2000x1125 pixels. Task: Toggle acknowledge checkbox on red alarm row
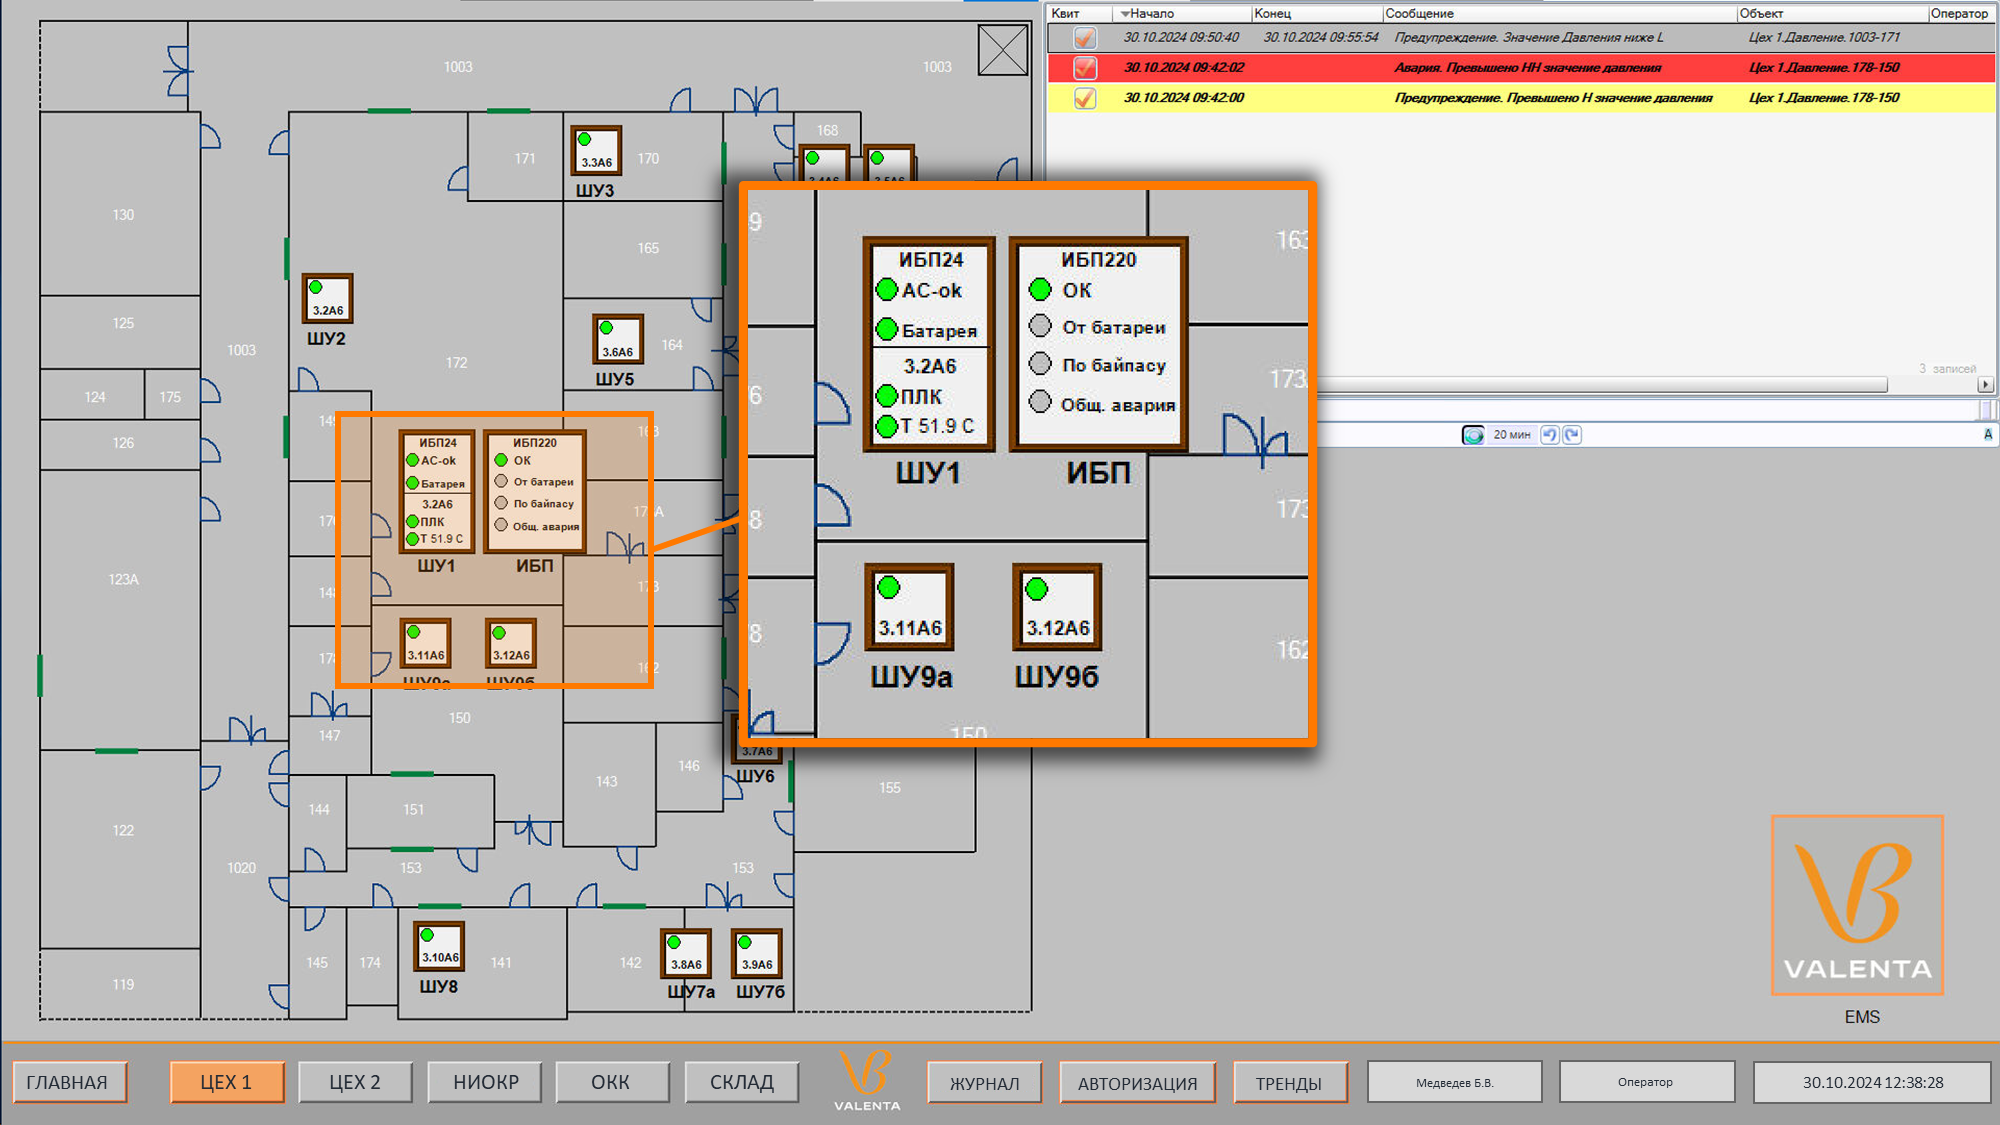pos(1084,68)
